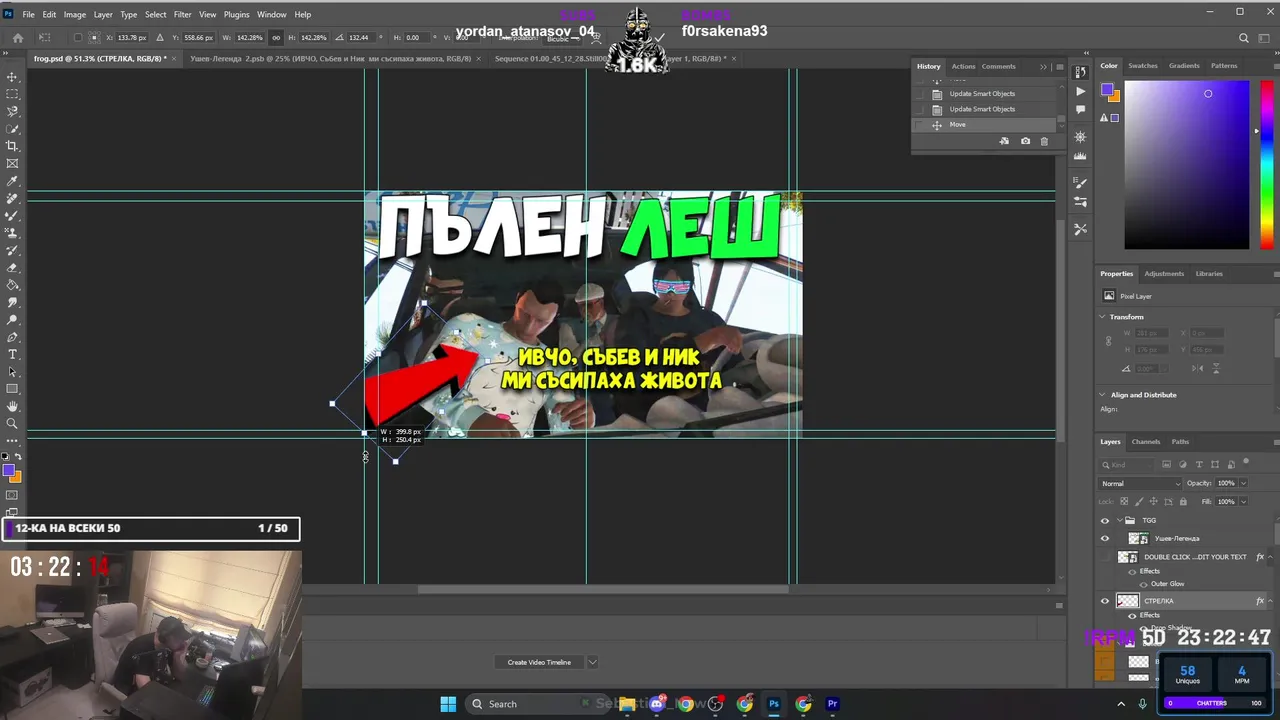Select the Spot Healing Brush tool
Viewport: 1280px width, 720px height.
click(x=12, y=198)
